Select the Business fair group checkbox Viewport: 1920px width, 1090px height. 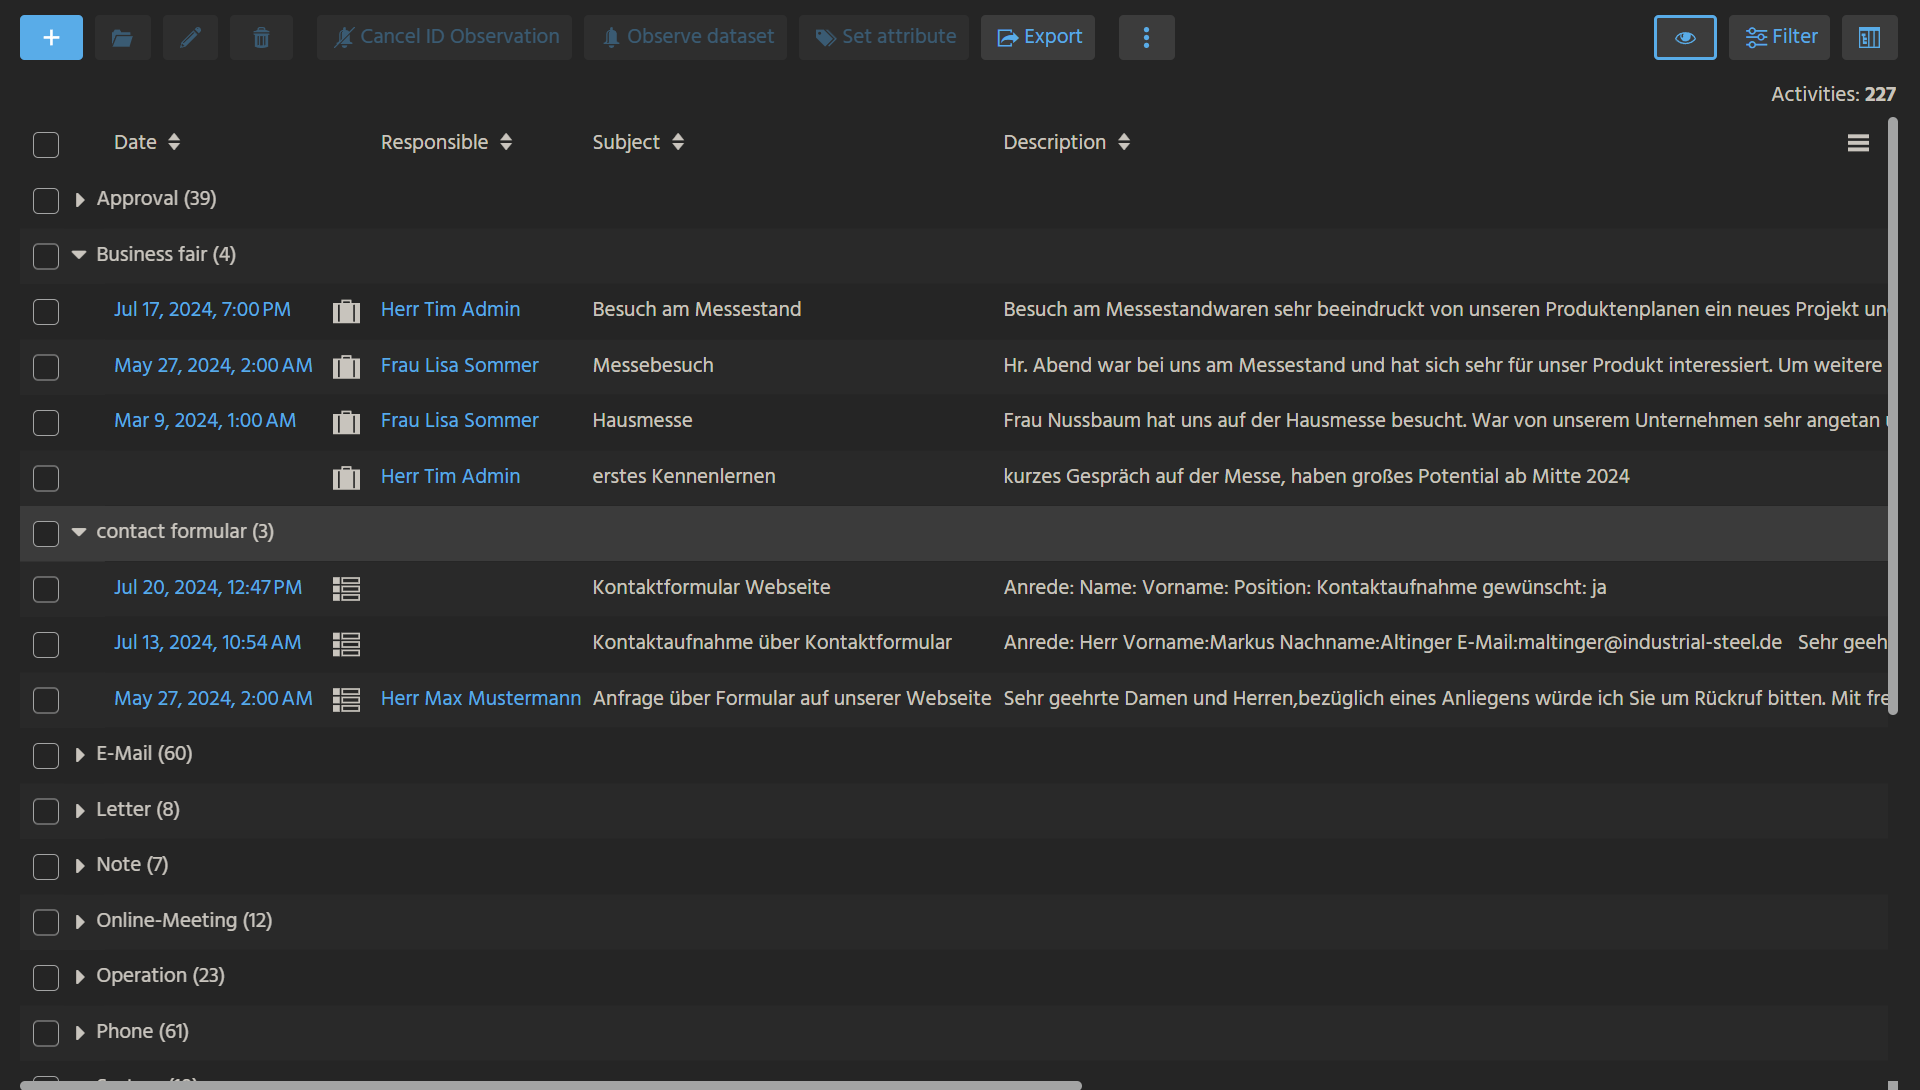point(46,256)
